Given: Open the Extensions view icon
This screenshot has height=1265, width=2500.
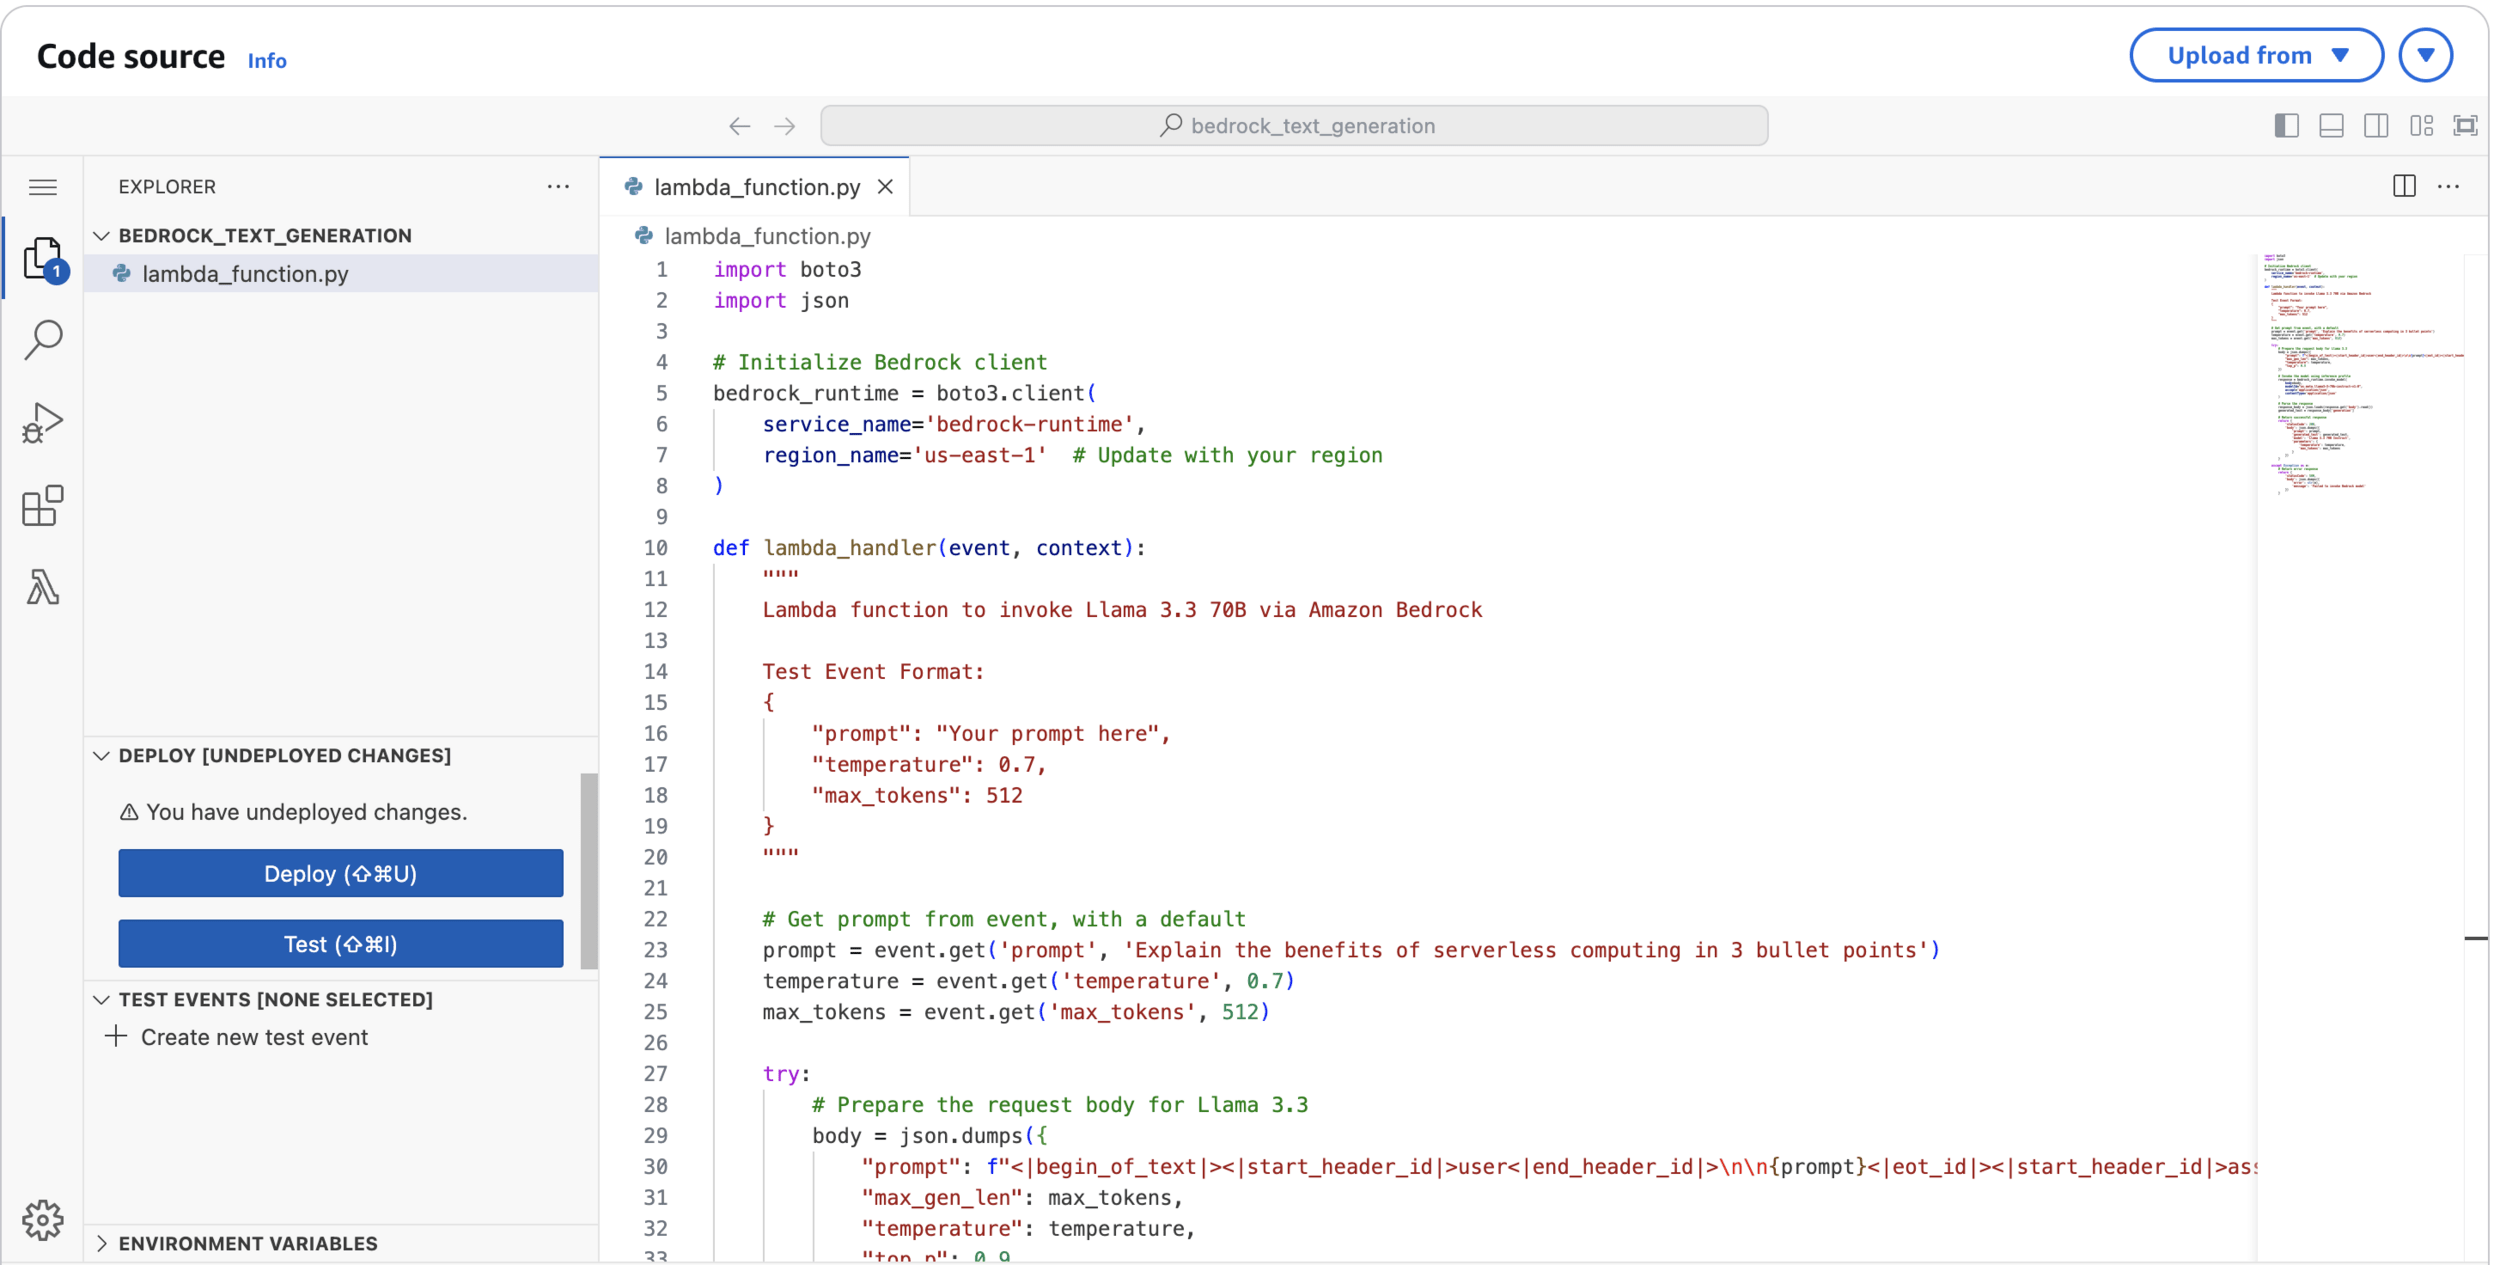Looking at the screenshot, I should pyautogui.click(x=43, y=506).
